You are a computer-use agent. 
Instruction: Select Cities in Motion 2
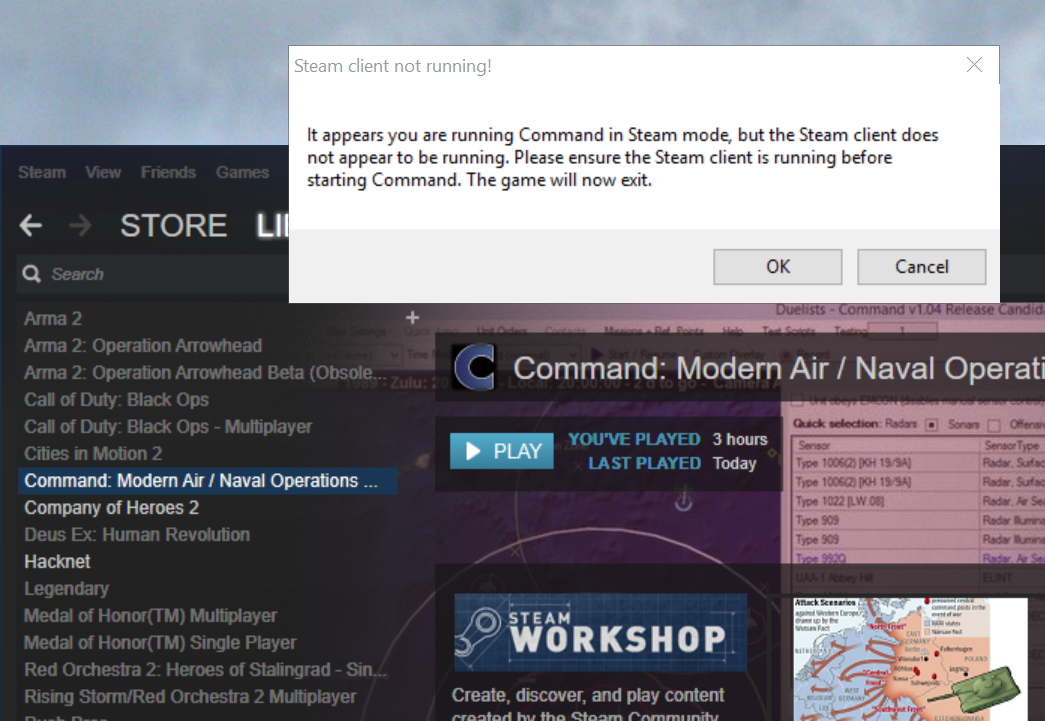click(93, 453)
